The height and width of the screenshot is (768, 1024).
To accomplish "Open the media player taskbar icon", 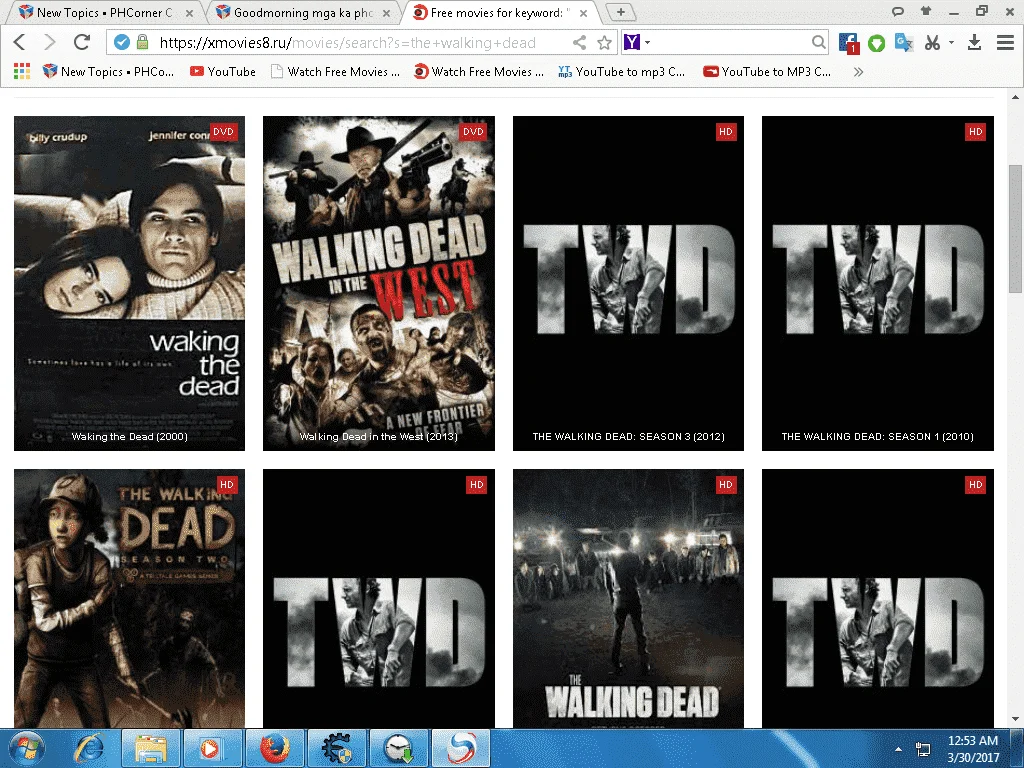I will 212,748.
